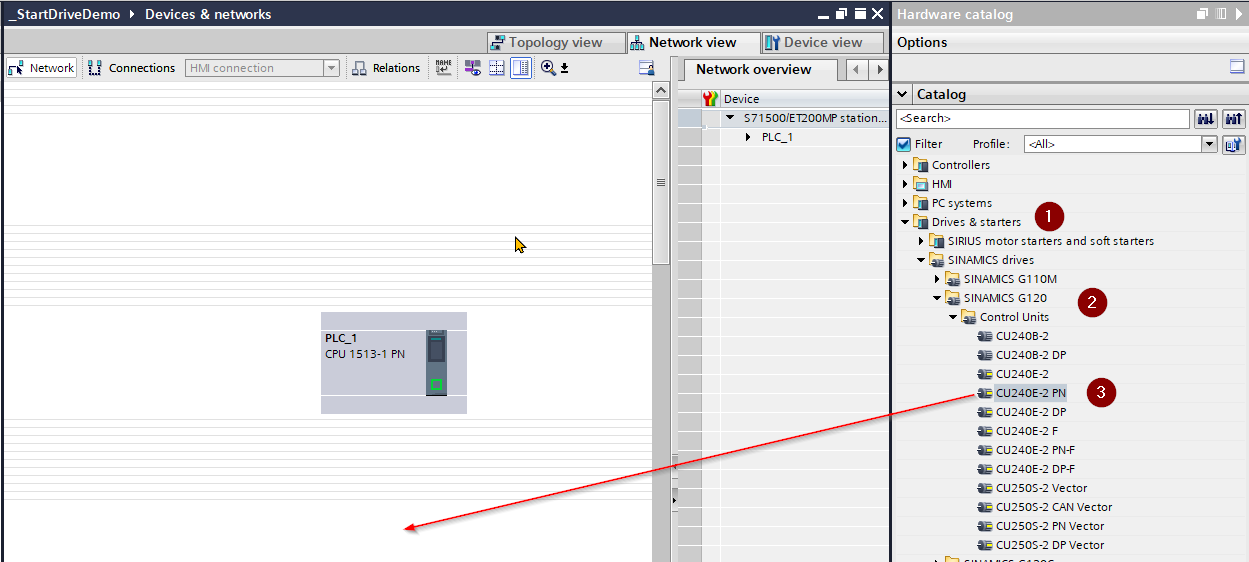
Task: Collapse the Drives & starters folder
Action: (905, 222)
